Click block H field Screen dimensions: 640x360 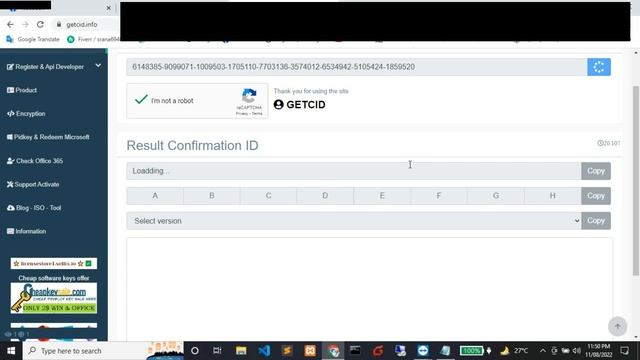(x=553, y=196)
